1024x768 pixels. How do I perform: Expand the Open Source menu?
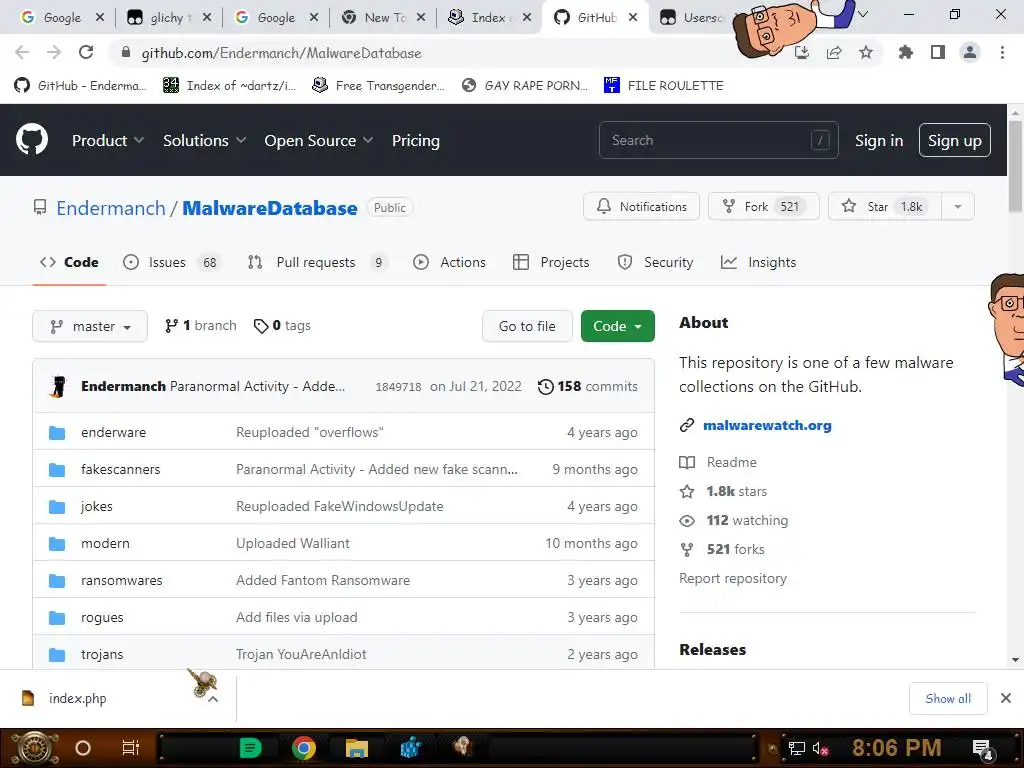(x=319, y=140)
